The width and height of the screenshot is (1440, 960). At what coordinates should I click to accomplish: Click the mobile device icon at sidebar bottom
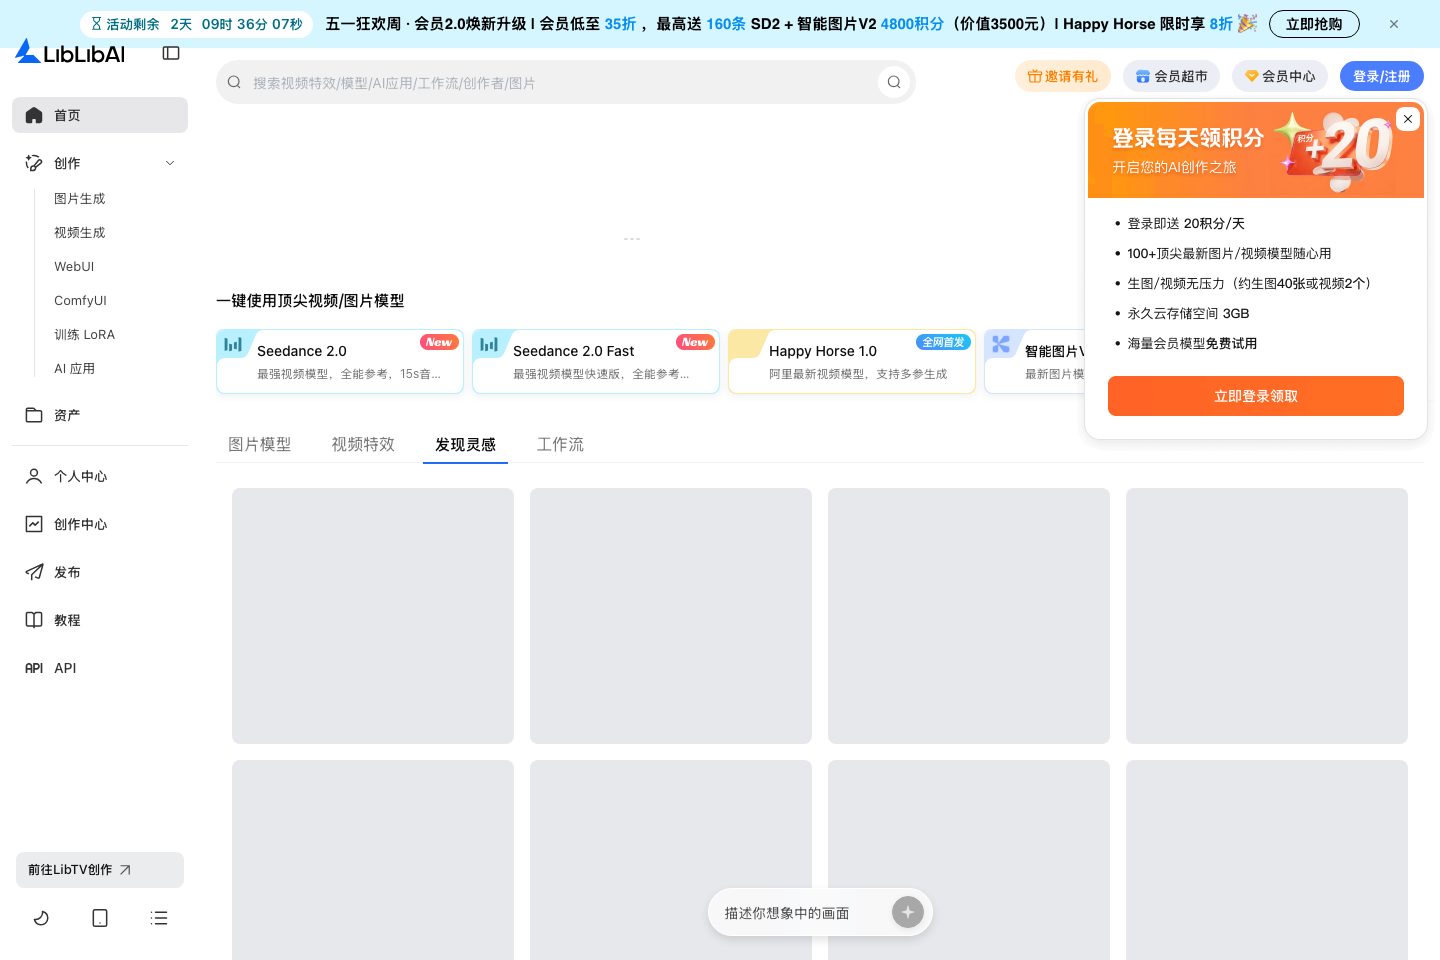tap(100, 918)
